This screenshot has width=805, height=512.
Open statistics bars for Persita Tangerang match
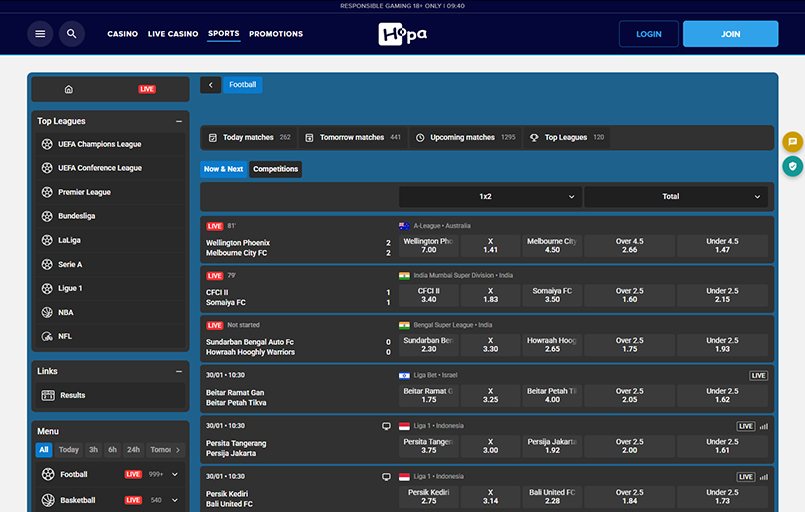click(x=764, y=426)
